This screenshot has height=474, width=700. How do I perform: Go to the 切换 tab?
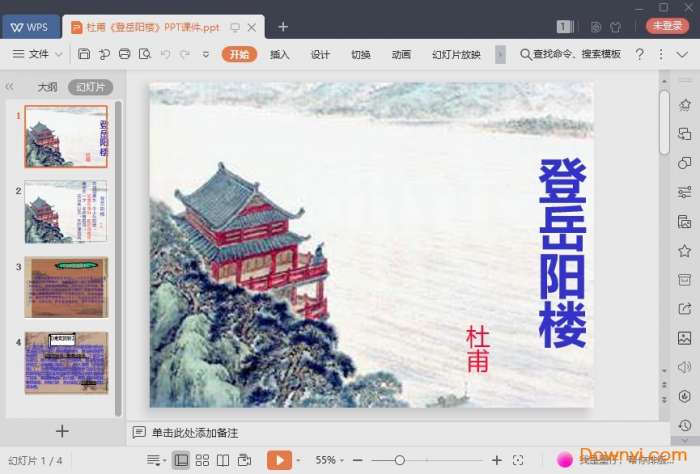coord(361,54)
